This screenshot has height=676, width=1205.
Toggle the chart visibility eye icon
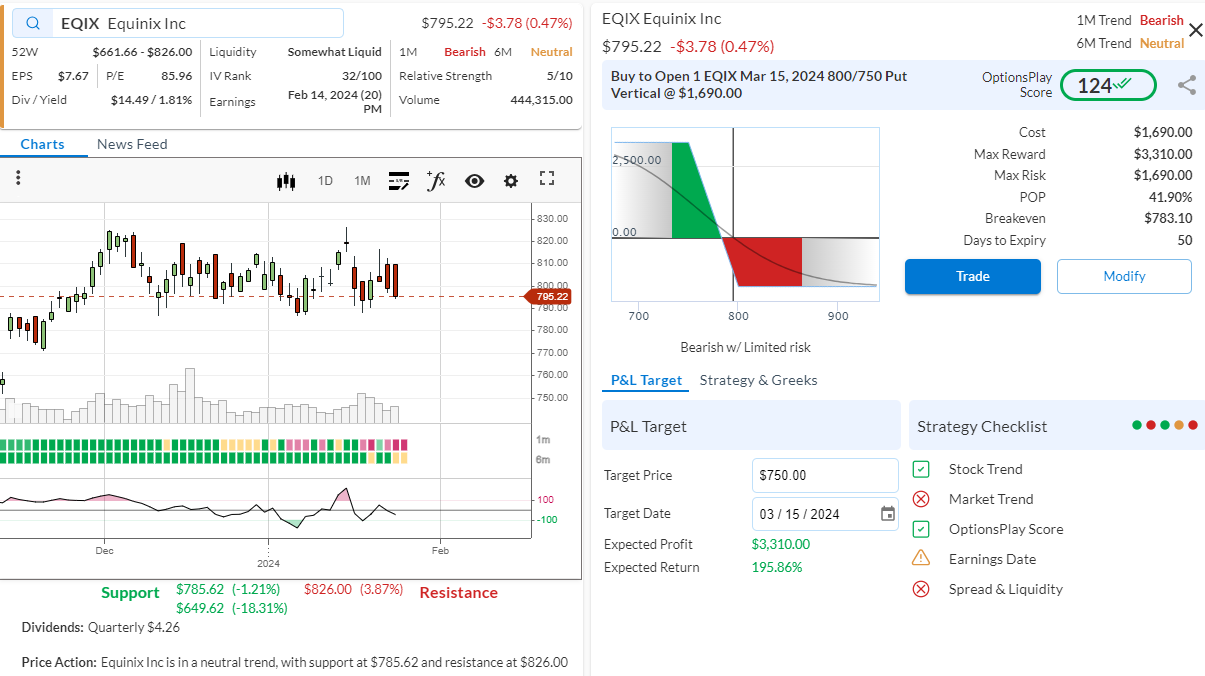pyautogui.click(x=474, y=181)
